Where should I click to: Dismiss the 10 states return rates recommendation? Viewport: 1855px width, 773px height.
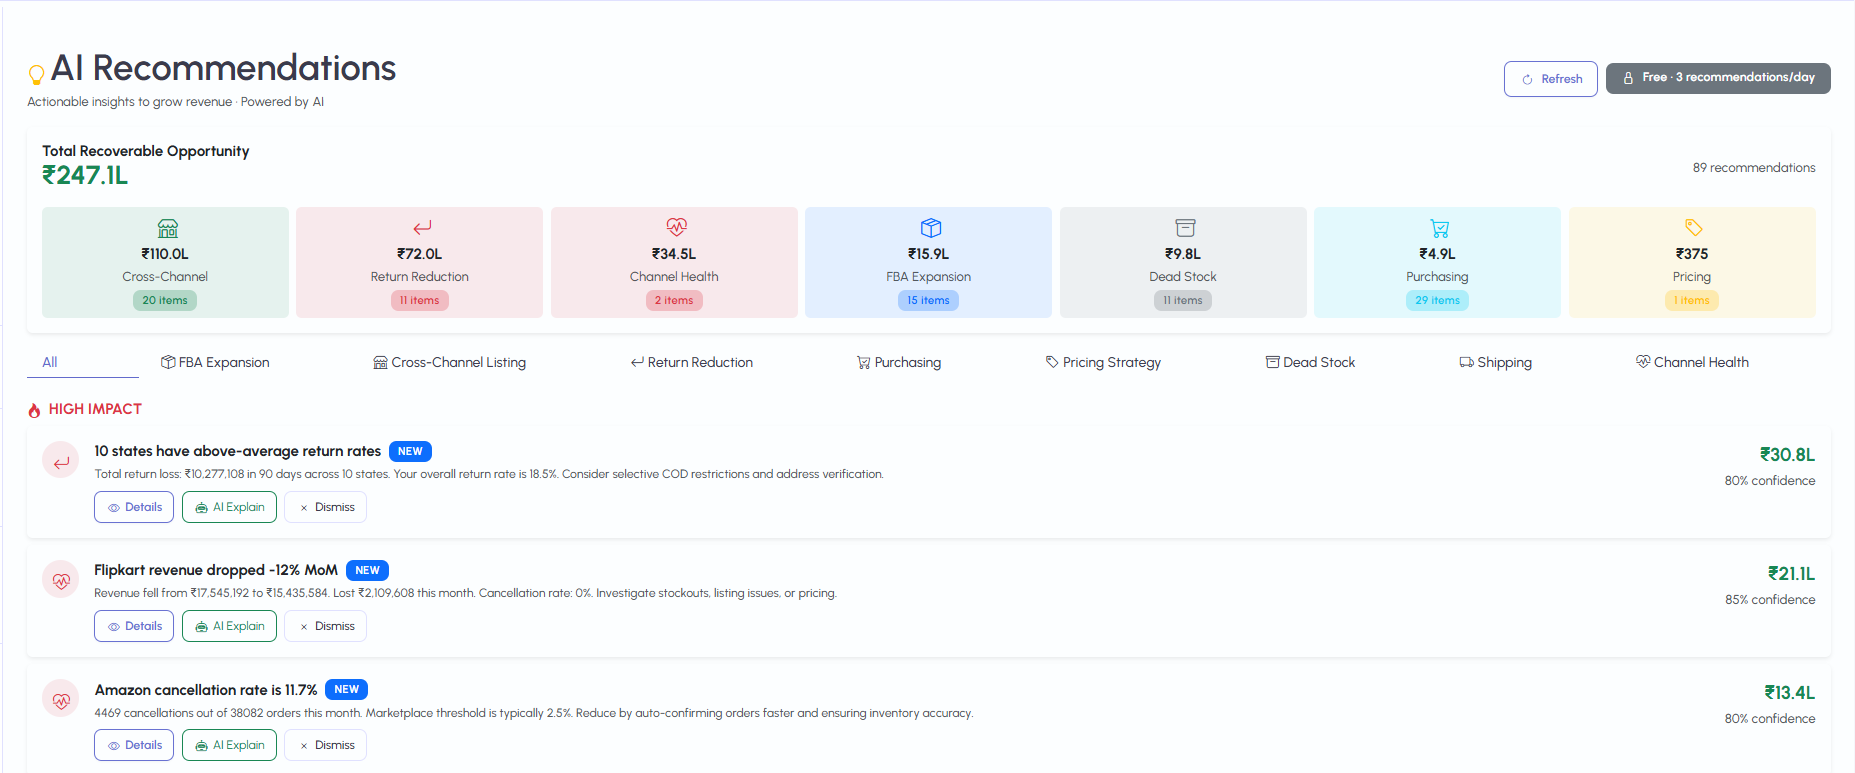pos(325,507)
